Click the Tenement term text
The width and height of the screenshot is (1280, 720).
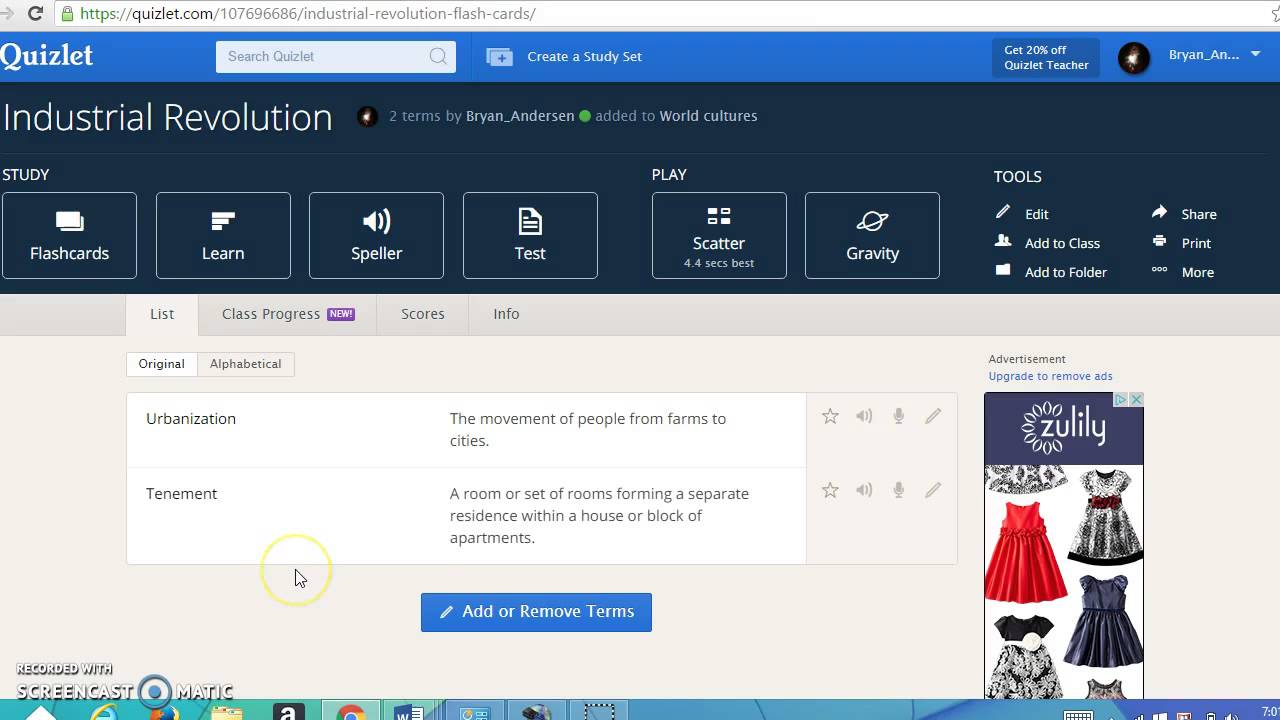pyautogui.click(x=181, y=494)
